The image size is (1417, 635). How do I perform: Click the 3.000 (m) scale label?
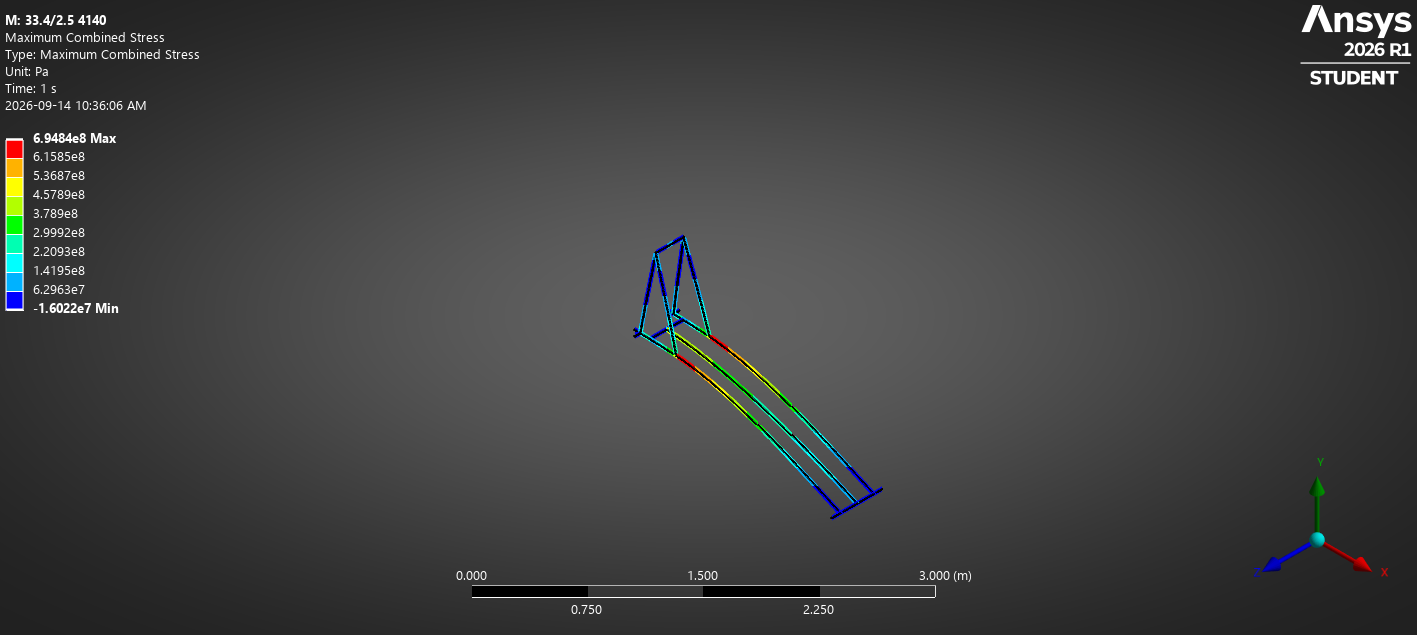coord(945,576)
